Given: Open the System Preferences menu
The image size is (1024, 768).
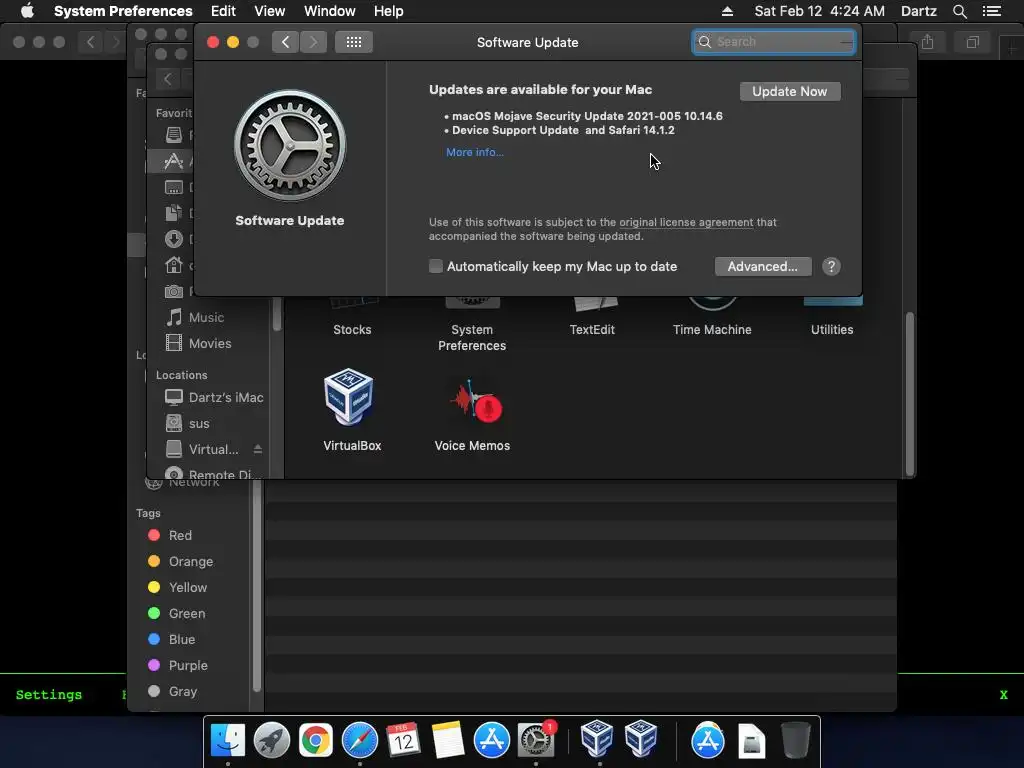Looking at the screenshot, I should [123, 11].
